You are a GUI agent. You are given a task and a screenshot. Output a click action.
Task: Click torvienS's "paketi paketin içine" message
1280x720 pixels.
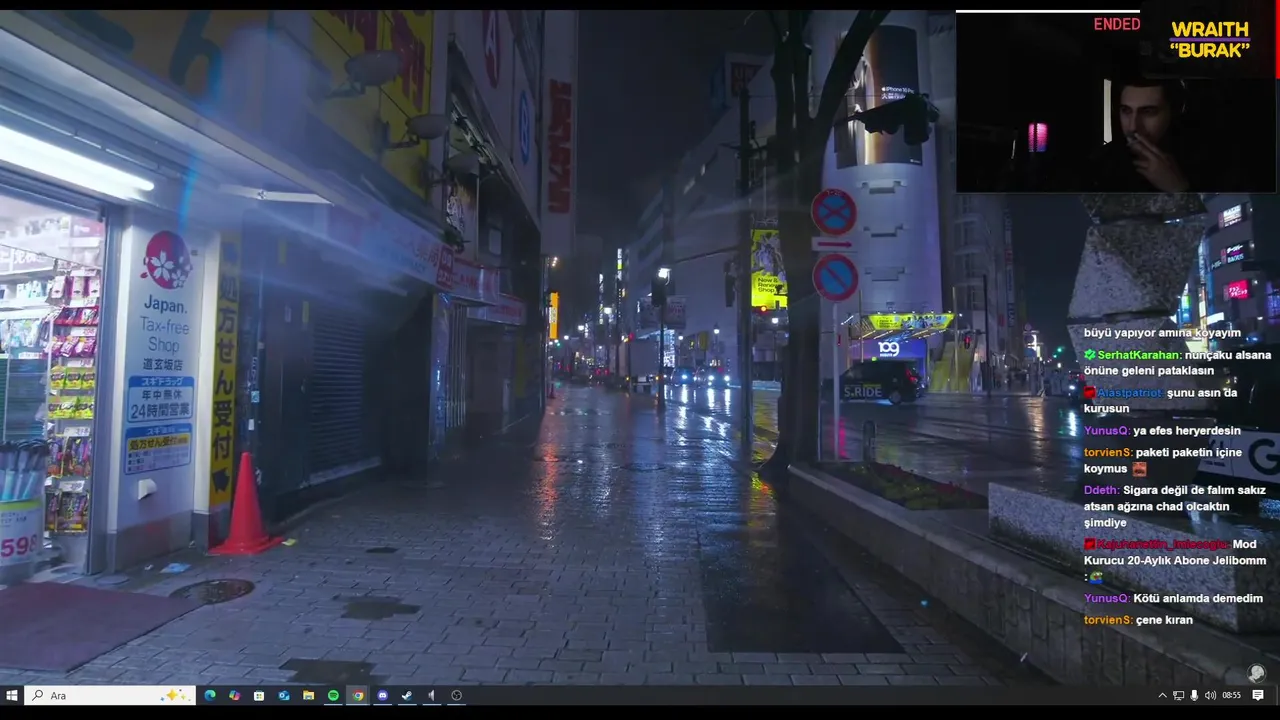(x=1190, y=452)
